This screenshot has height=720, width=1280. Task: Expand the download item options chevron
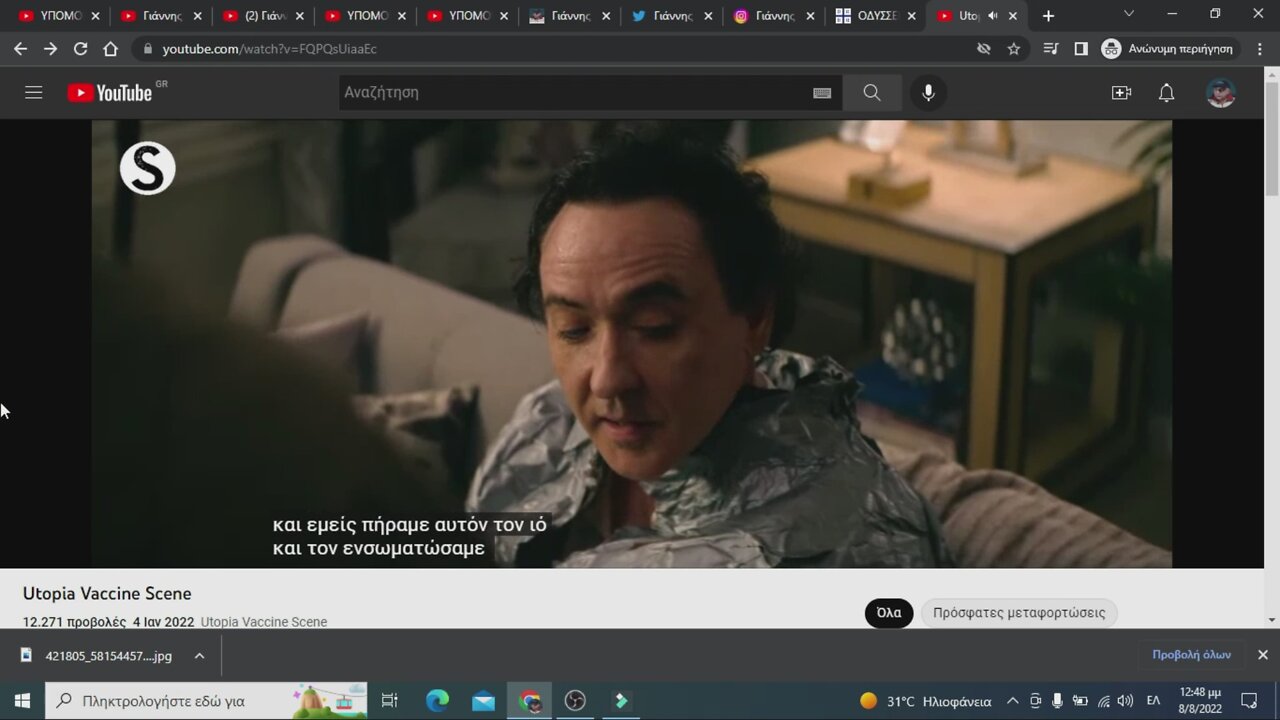point(199,656)
